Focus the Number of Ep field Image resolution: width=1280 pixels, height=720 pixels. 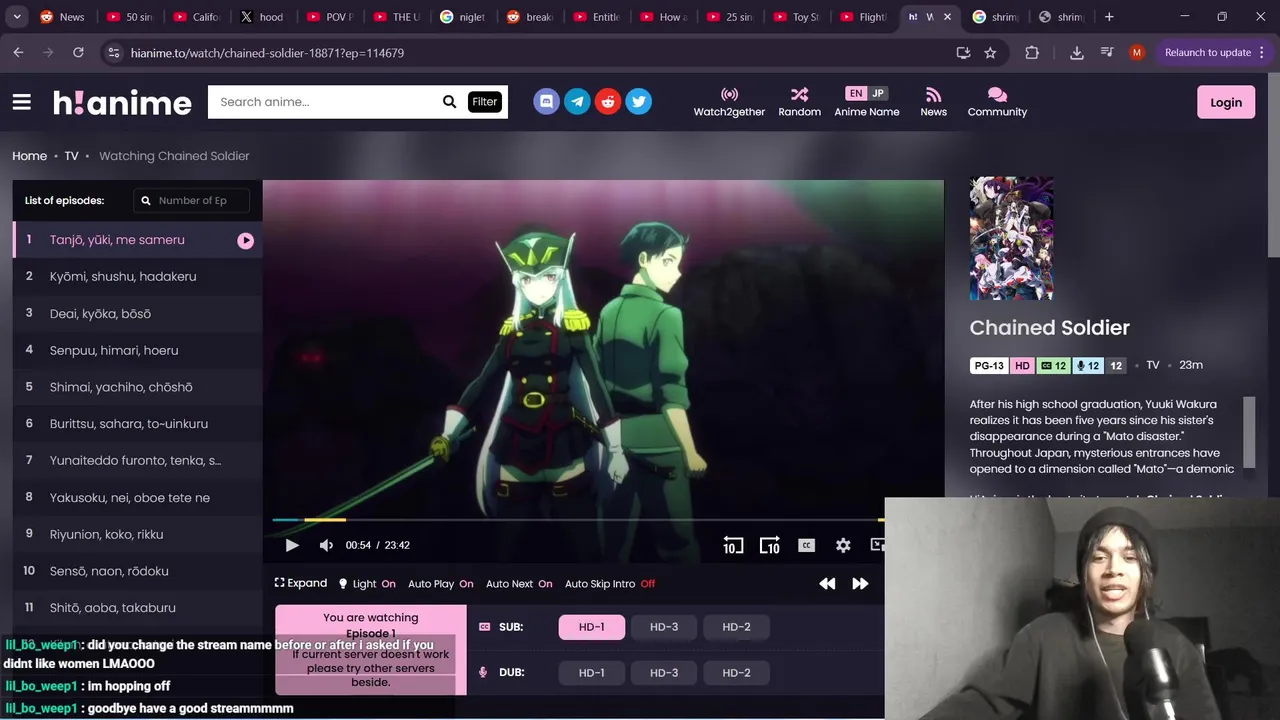click(x=191, y=200)
